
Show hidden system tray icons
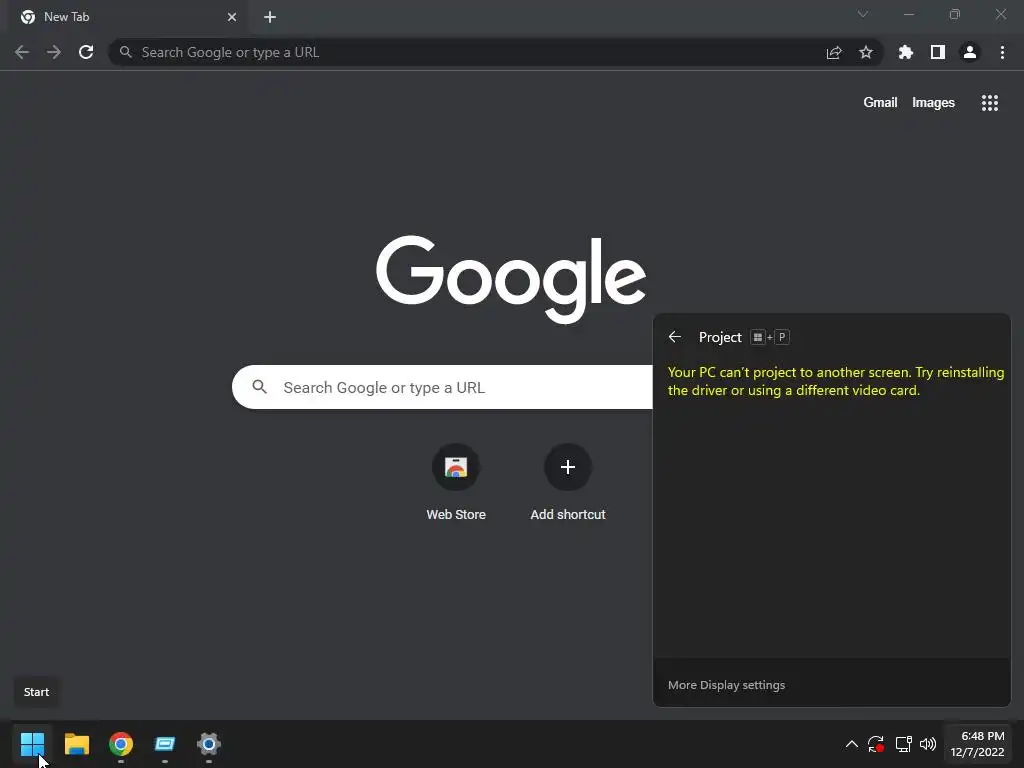click(852, 744)
